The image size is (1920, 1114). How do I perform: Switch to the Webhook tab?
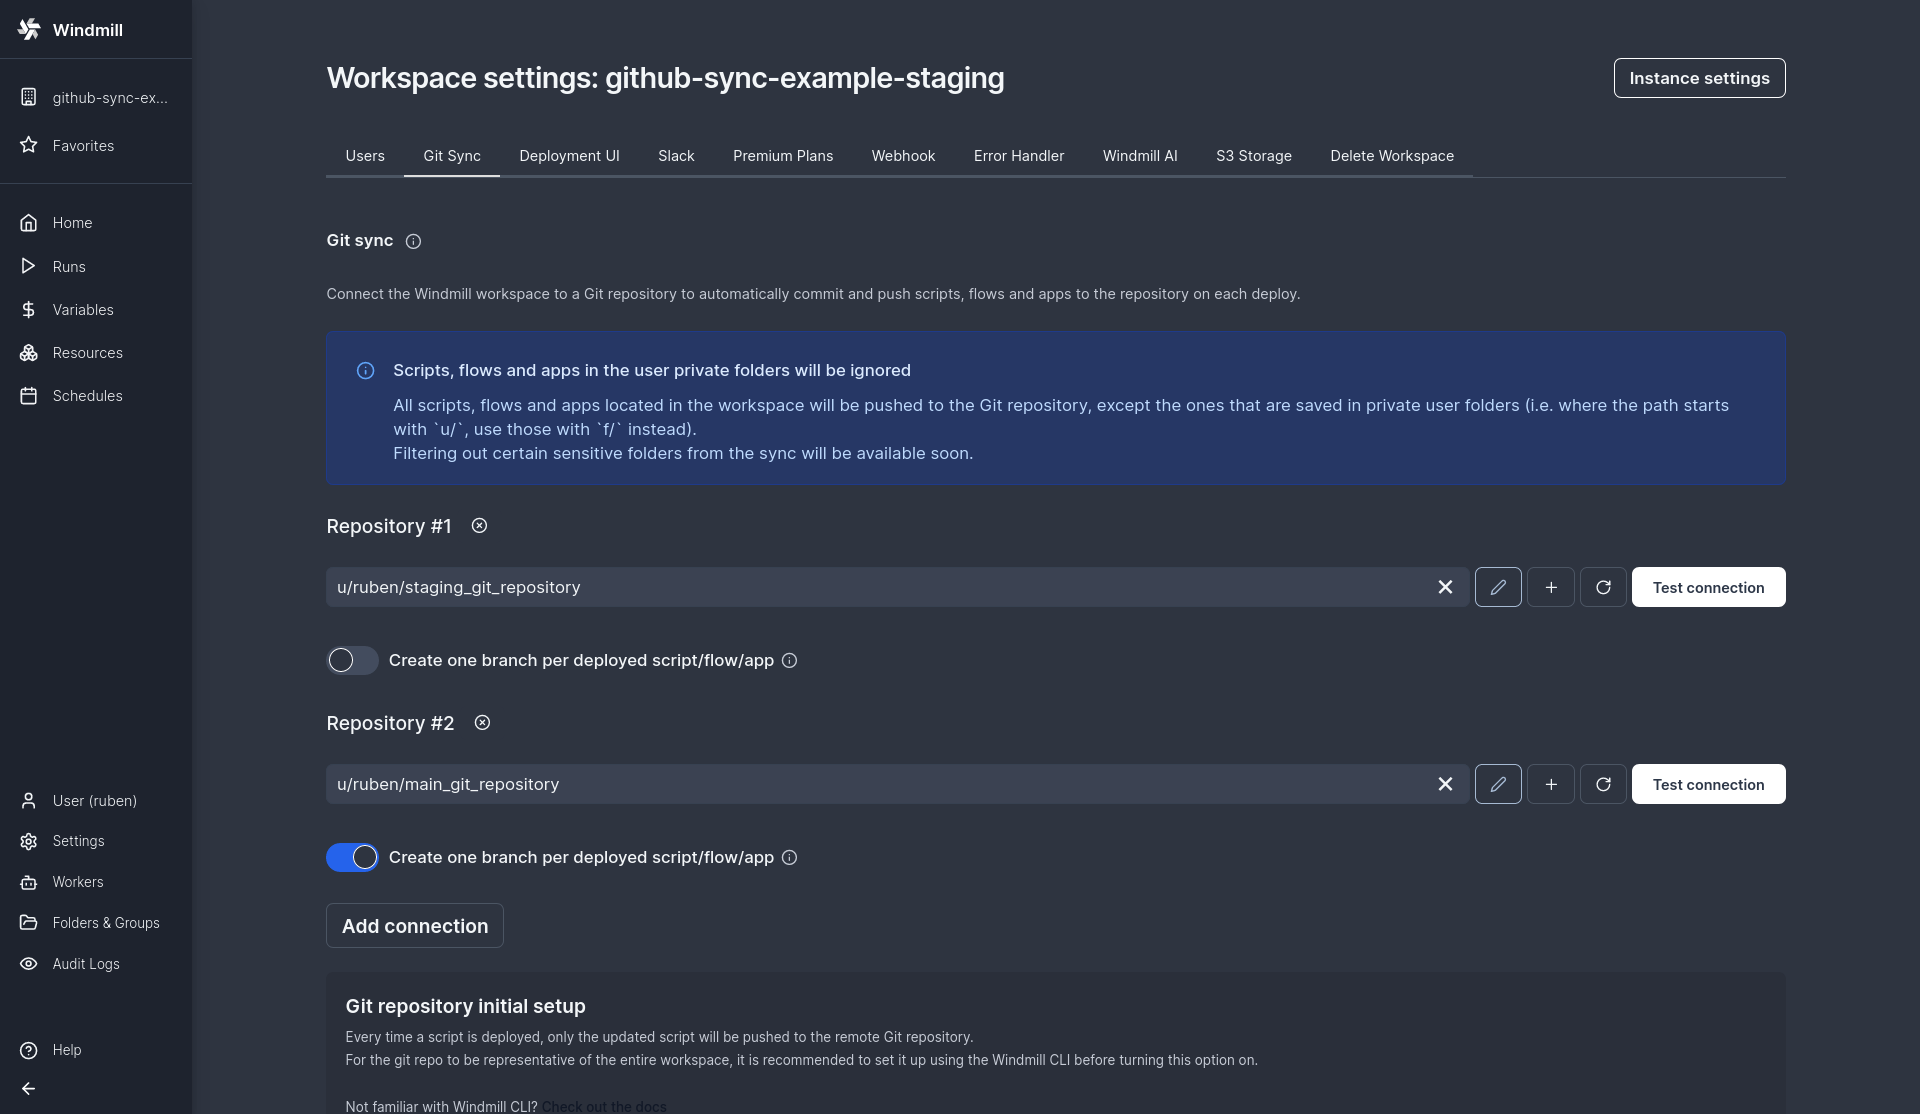click(903, 156)
